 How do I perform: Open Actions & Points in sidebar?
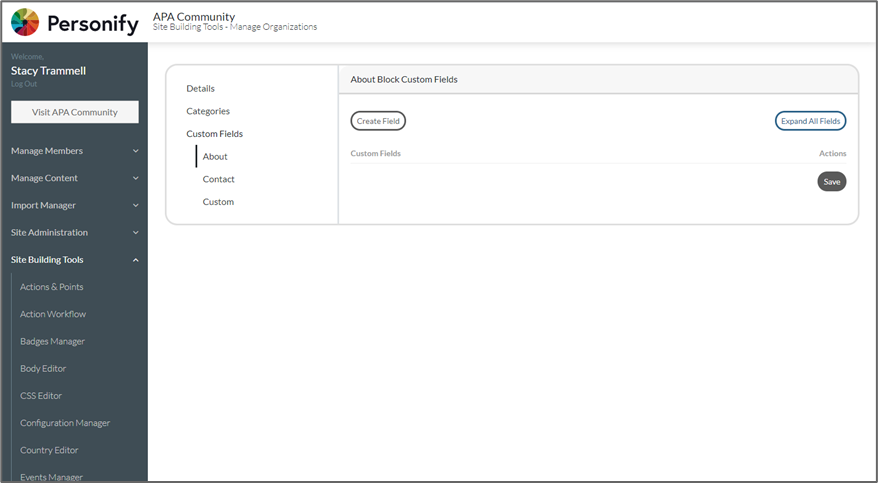click(52, 287)
